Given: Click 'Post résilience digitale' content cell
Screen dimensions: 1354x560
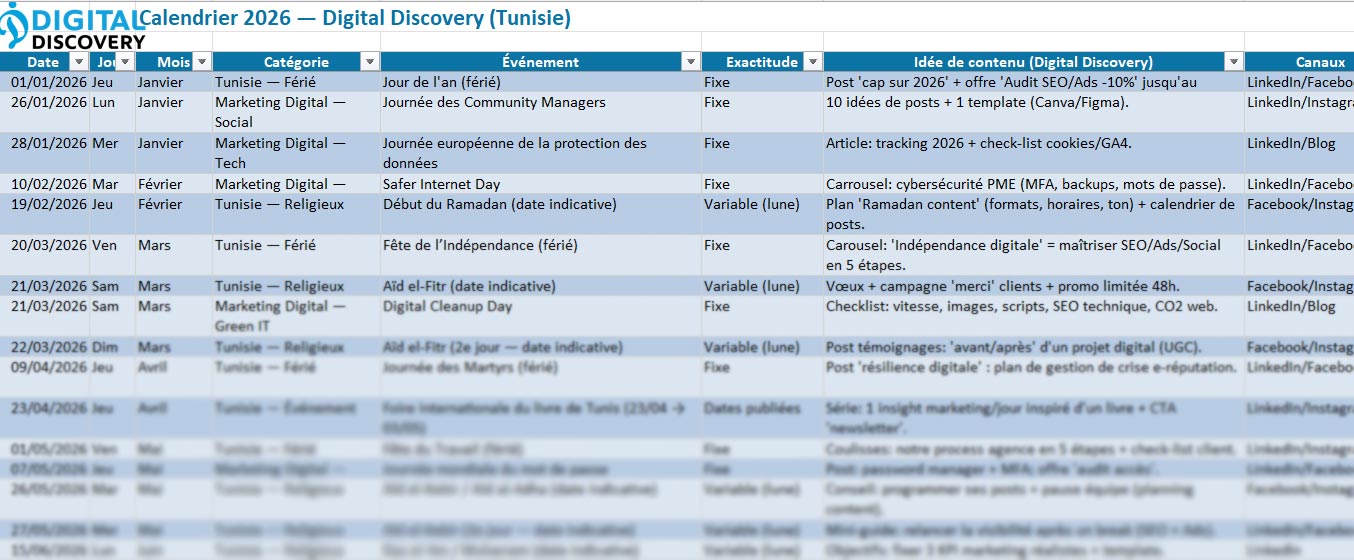Looking at the screenshot, I should (x=1034, y=377).
